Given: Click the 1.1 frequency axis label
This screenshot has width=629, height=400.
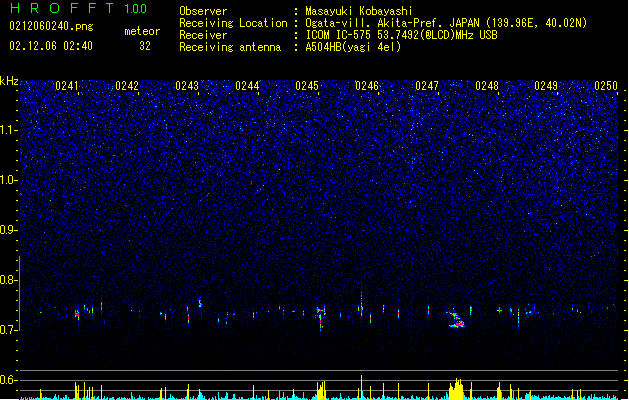Looking at the screenshot, I should [9, 130].
